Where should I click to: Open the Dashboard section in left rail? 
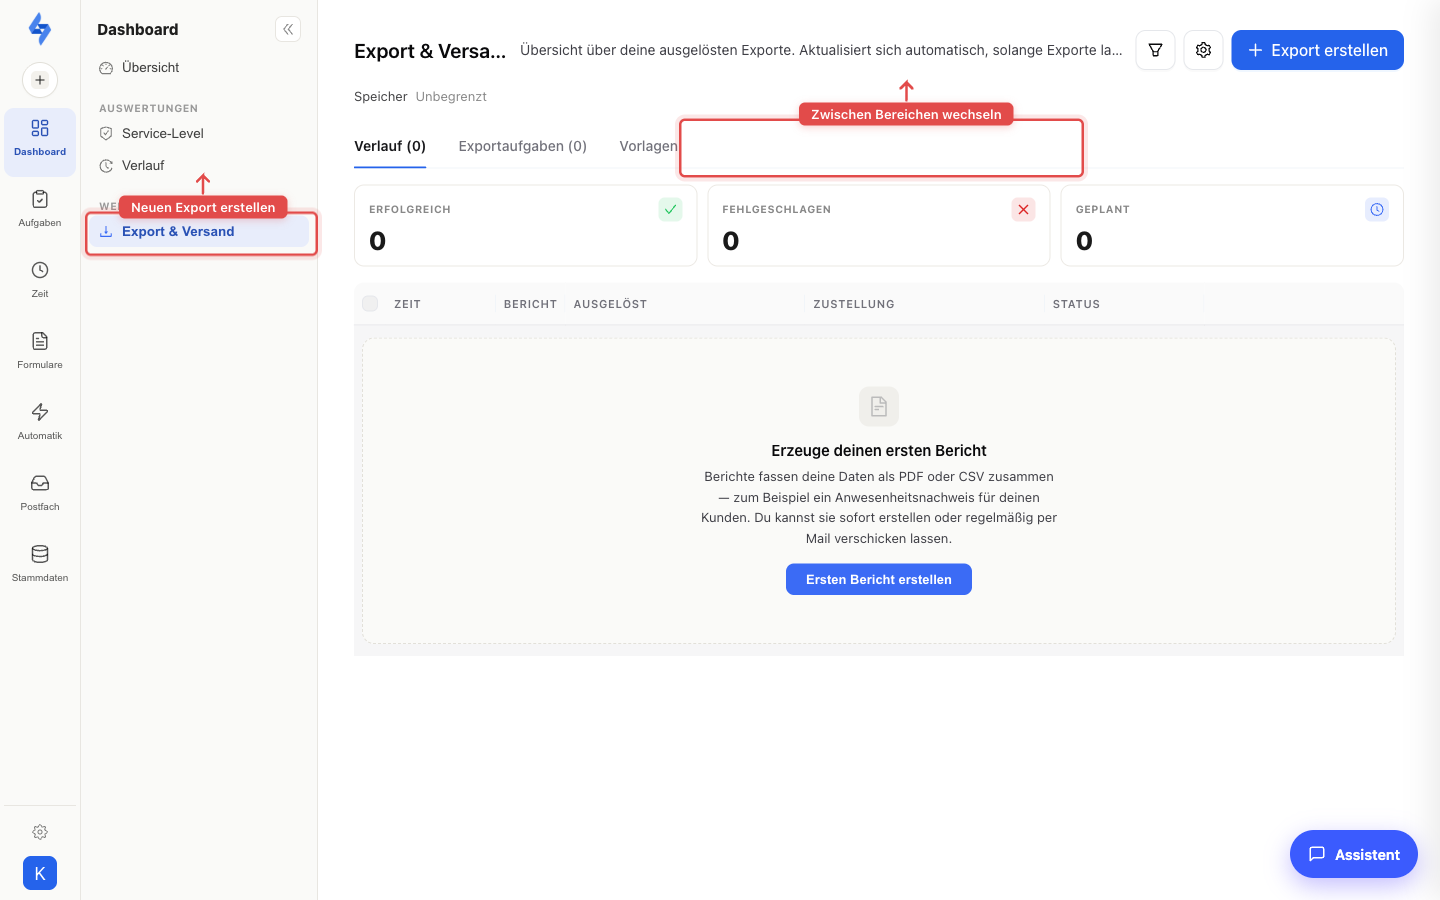point(40,142)
